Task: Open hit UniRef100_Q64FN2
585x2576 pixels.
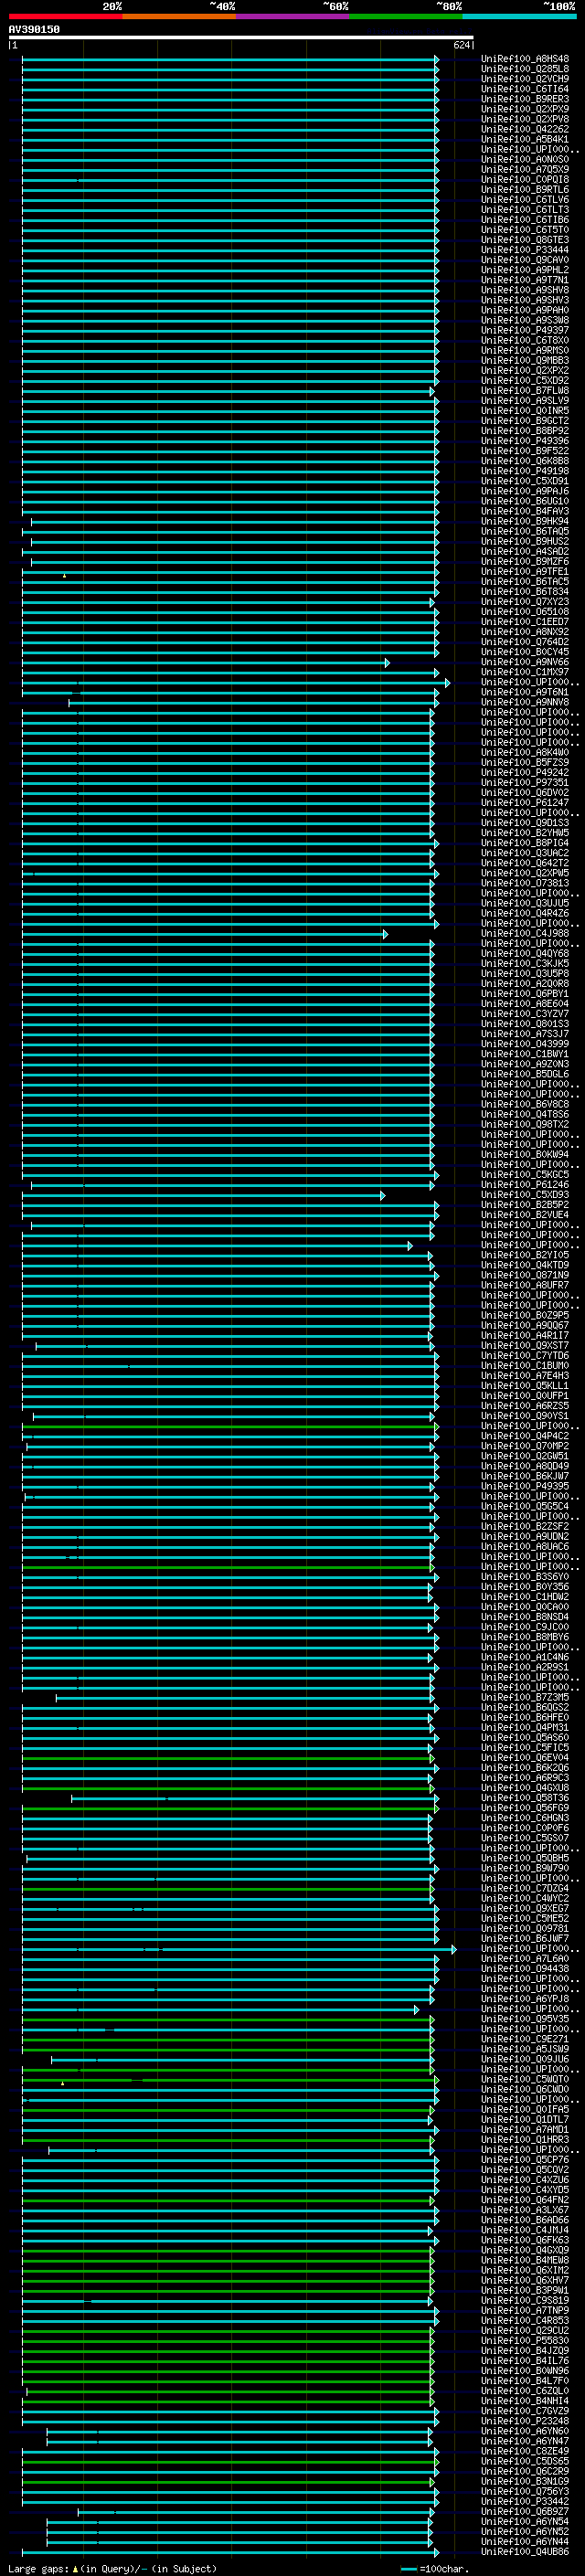Action: [x=525, y=2200]
